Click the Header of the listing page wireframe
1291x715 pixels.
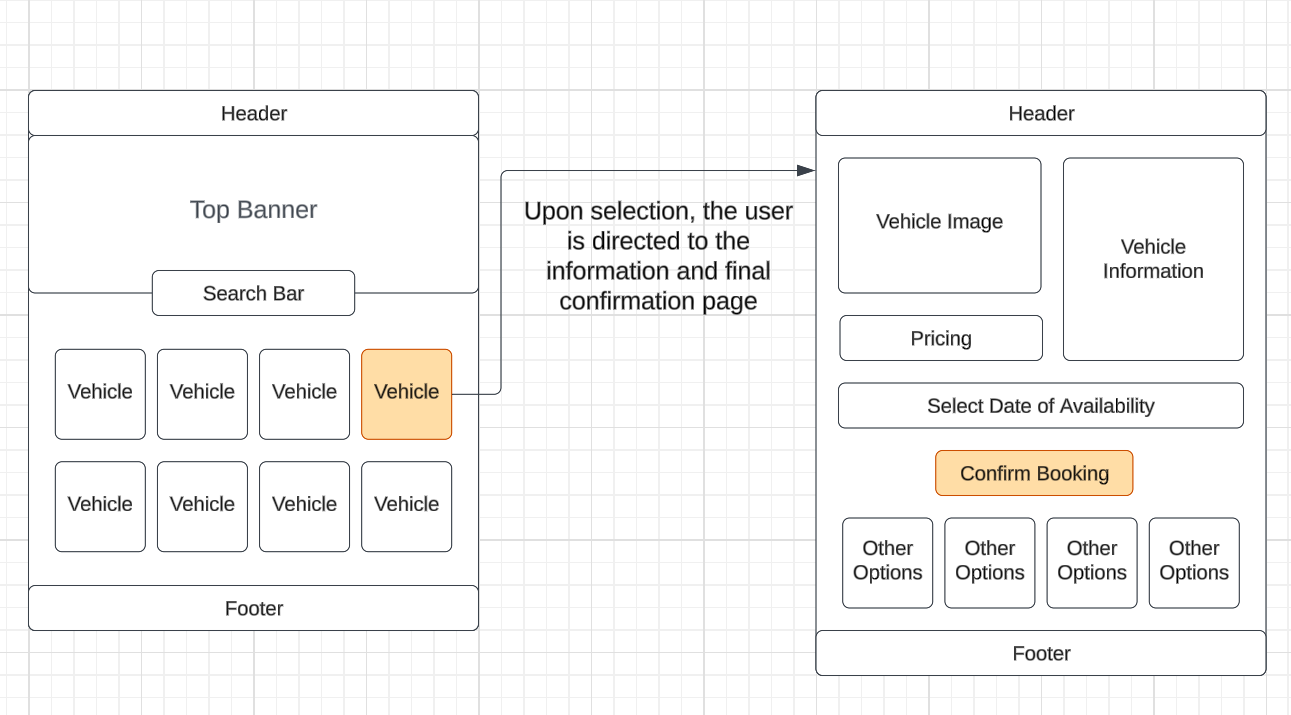click(x=253, y=113)
